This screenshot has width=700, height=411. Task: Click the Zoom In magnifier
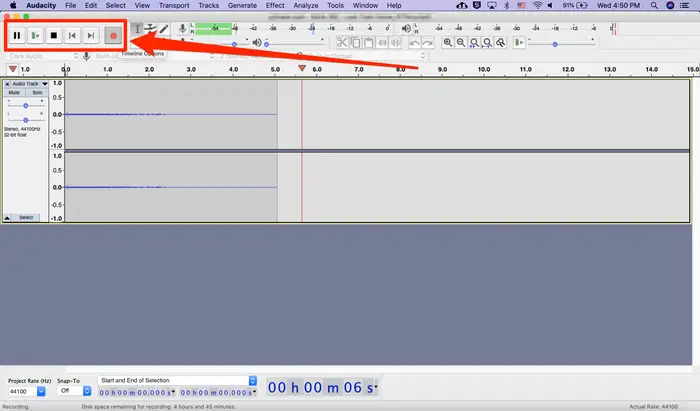448,43
